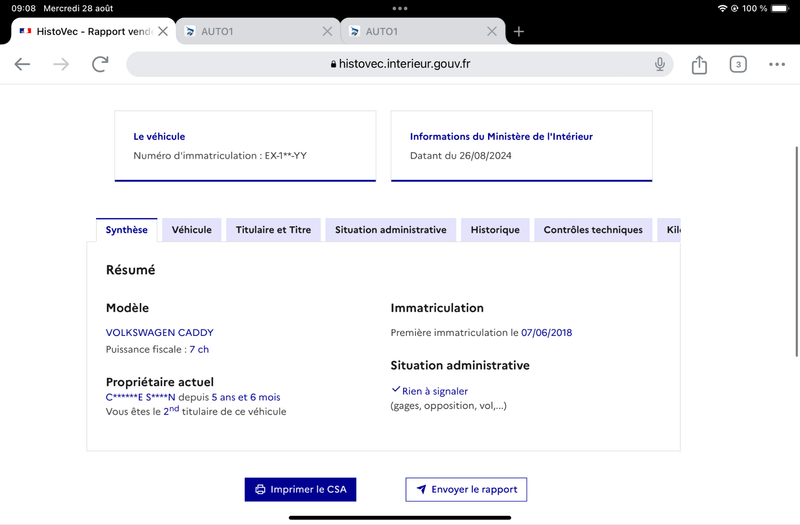Show the open tabs overview (3)

738,64
